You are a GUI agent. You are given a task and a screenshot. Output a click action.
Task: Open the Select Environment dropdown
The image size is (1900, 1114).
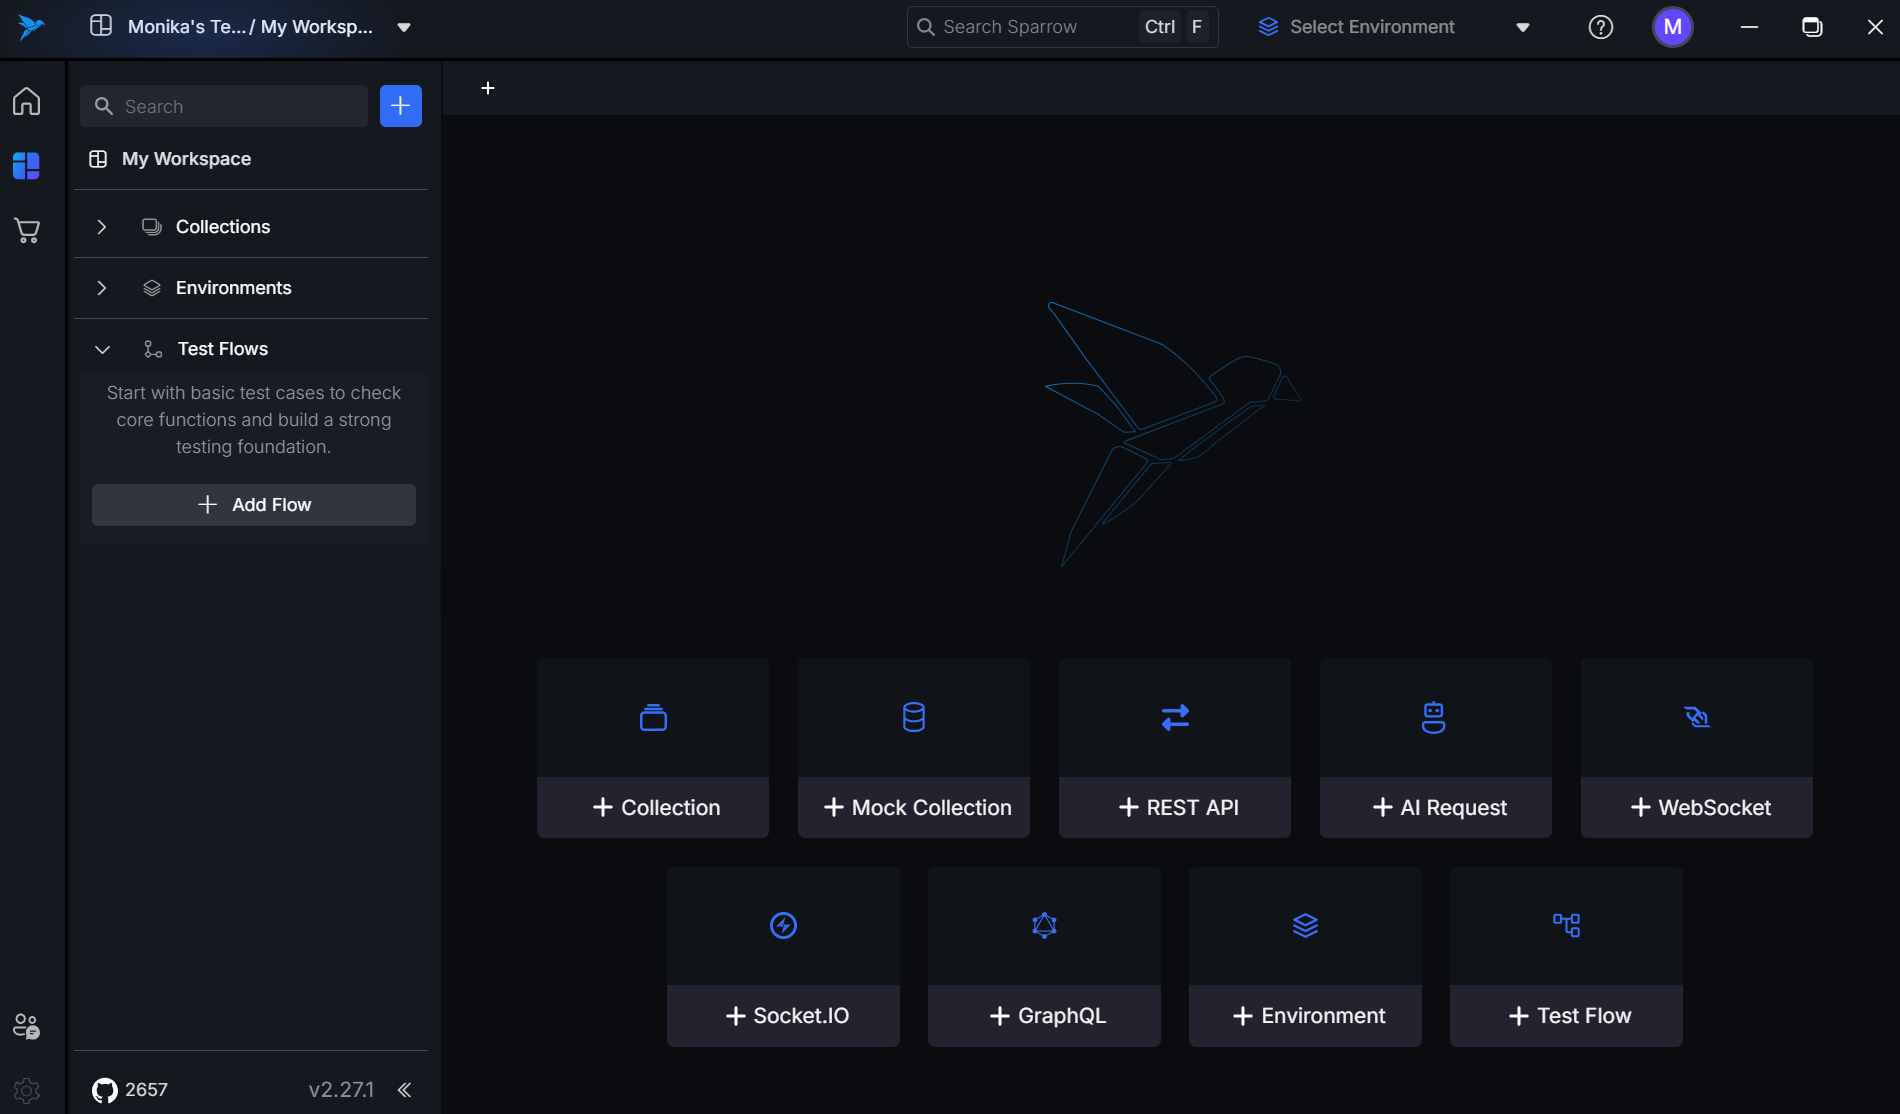coord(1395,27)
